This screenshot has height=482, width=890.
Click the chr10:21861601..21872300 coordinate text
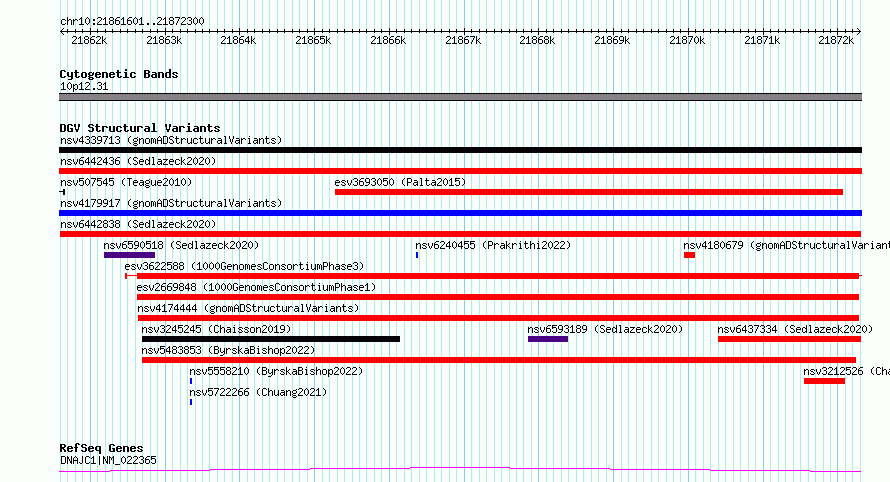pos(132,21)
